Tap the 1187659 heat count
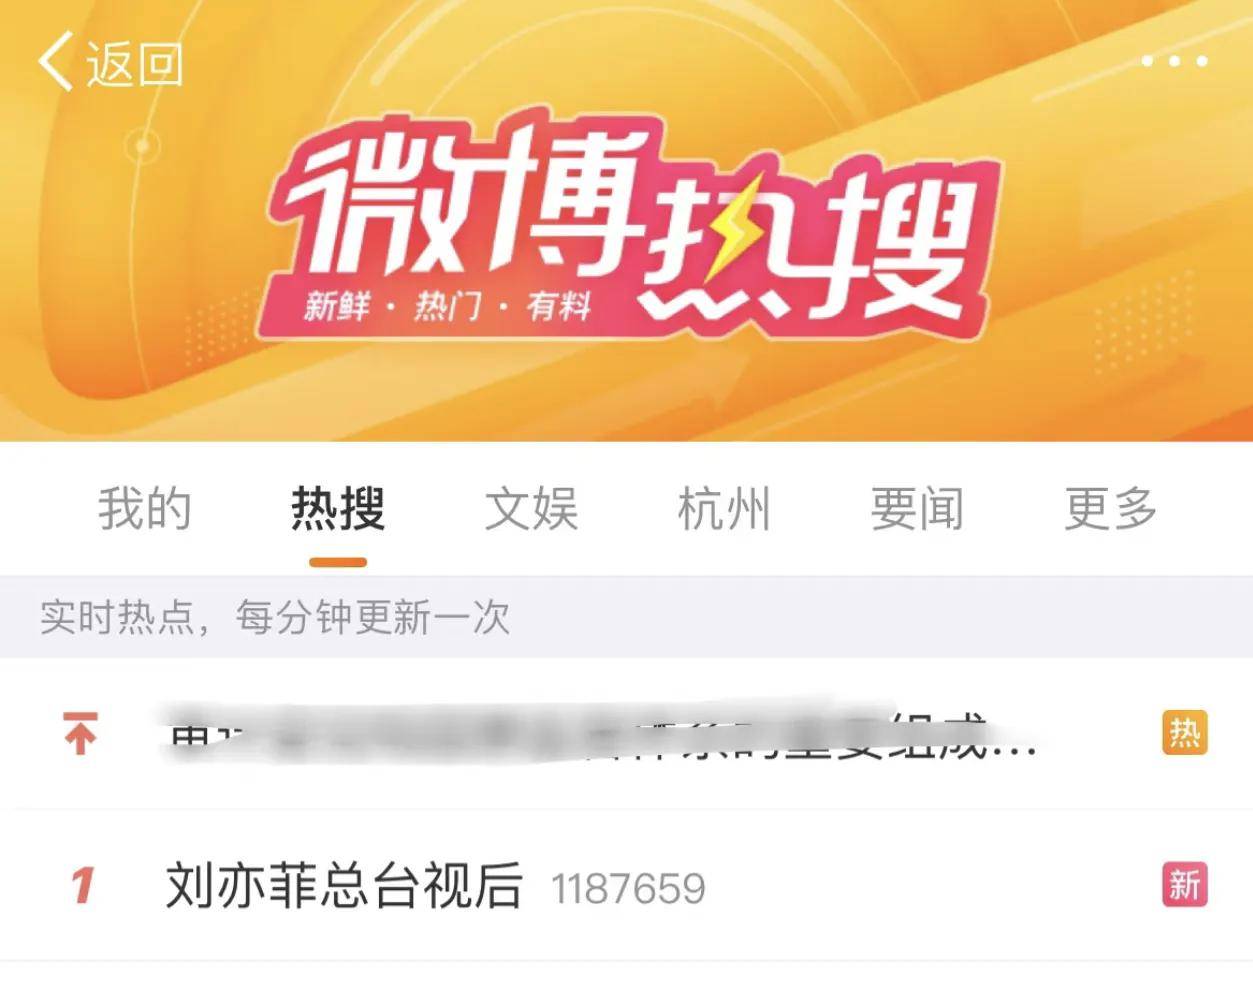Viewport: 1253px width, 984px height. click(x=628, y=888)
